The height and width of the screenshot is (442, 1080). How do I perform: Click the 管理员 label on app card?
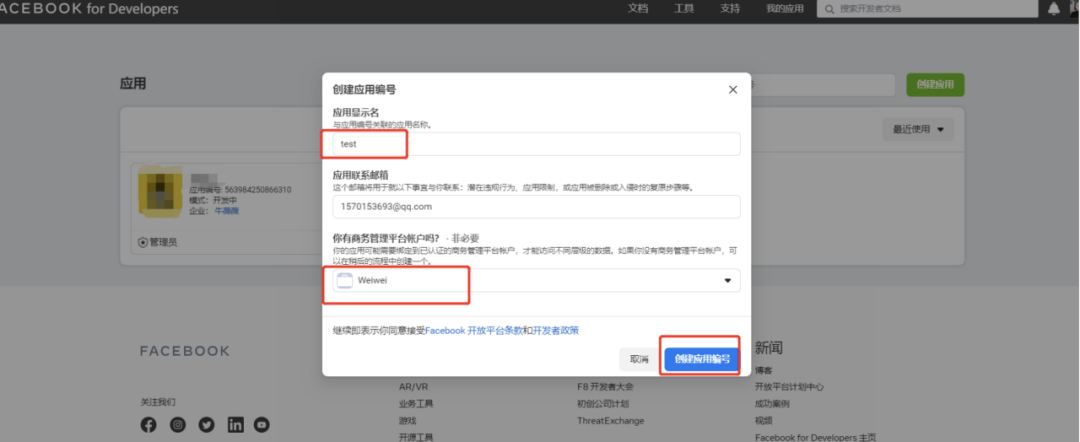[x=164, y=242]
